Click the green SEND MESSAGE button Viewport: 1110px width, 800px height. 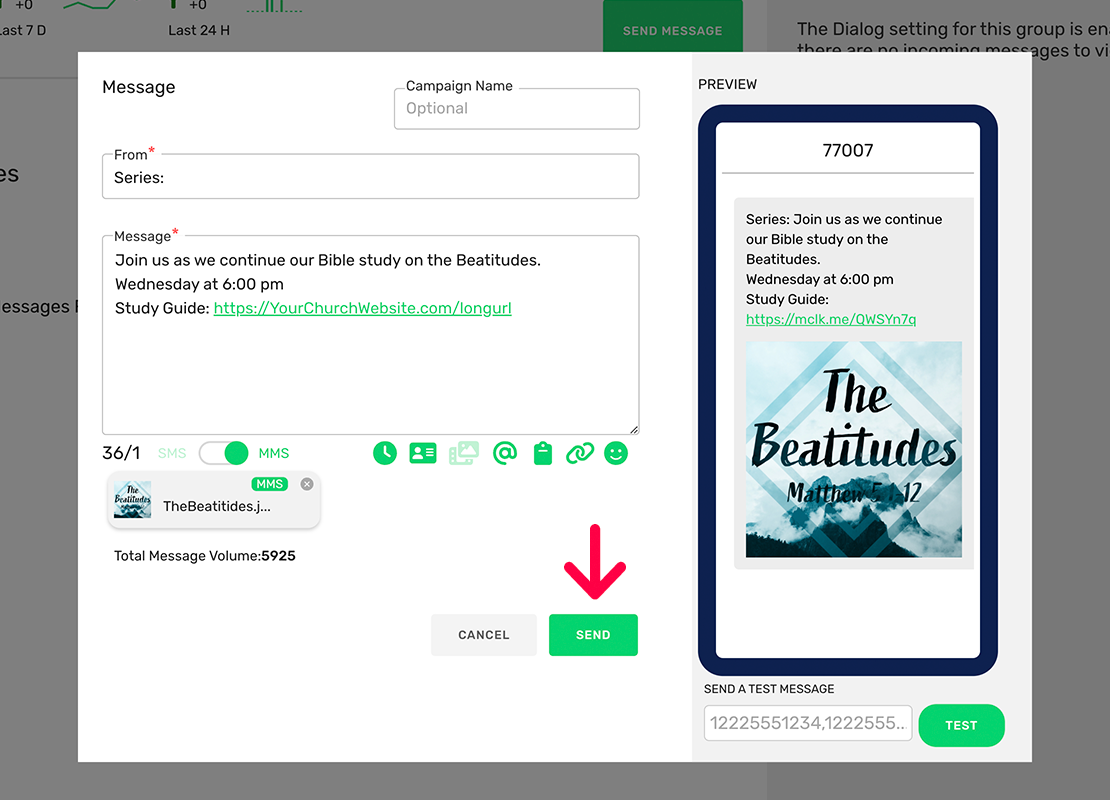(672, 30)
